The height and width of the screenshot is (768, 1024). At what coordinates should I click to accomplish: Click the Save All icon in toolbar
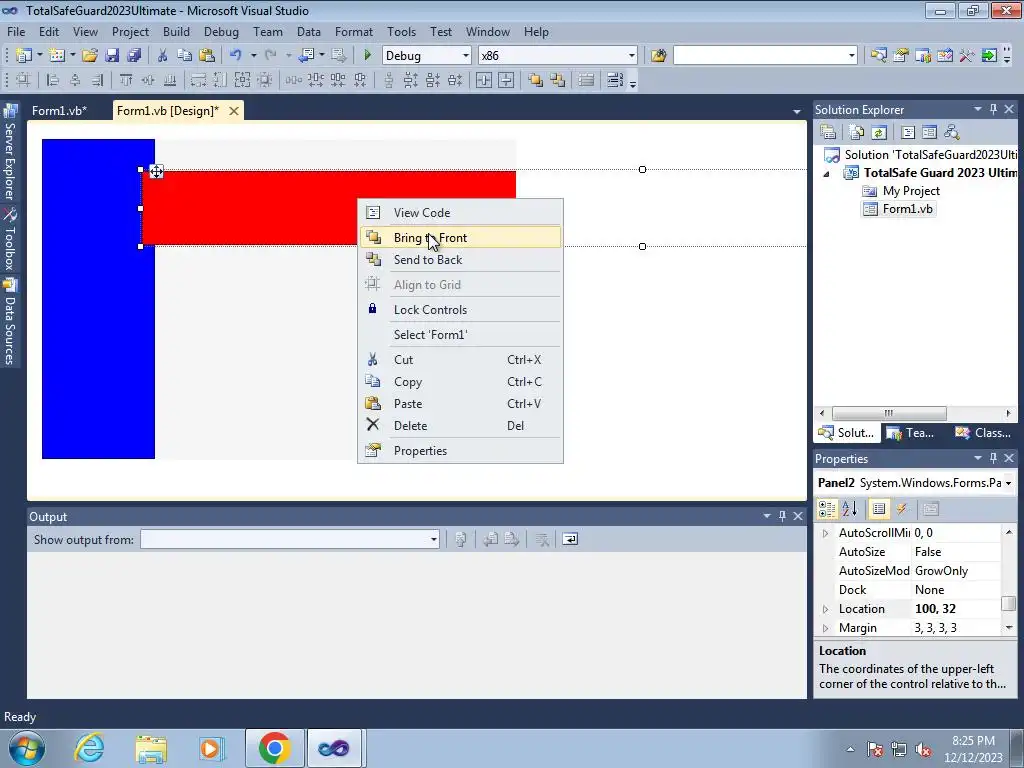coord(134,56)
